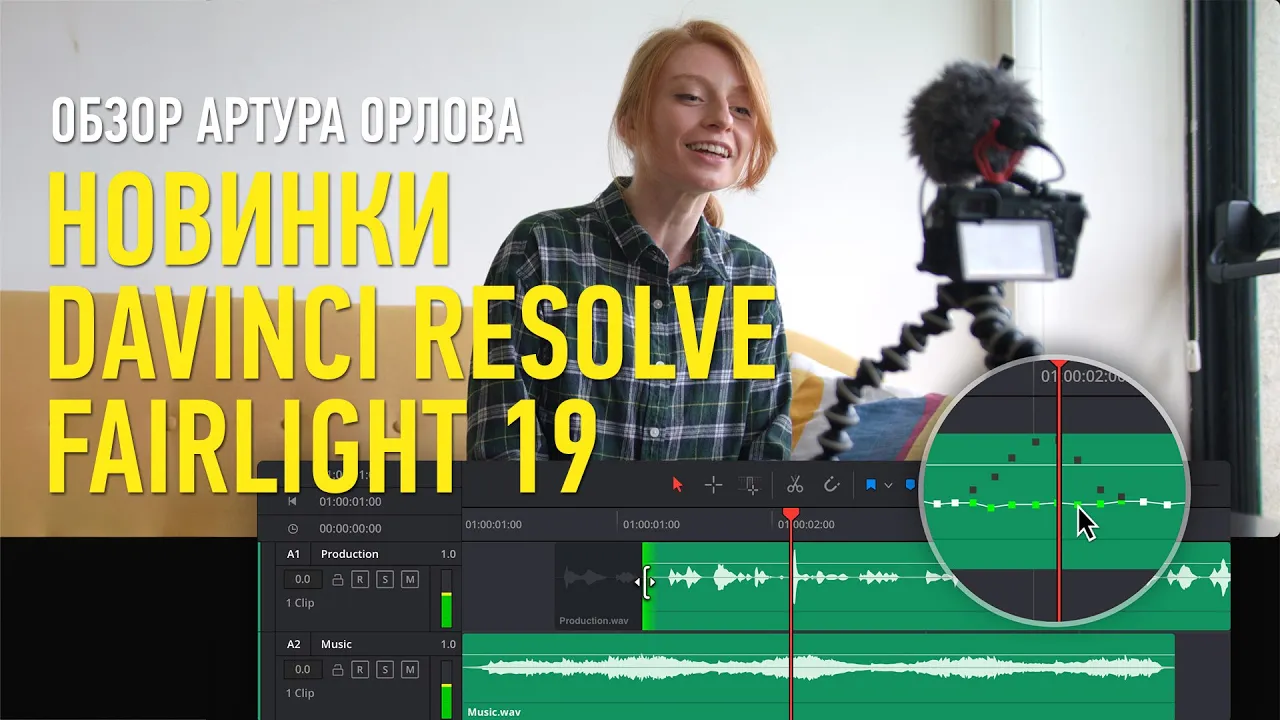This screenshot has height=720, width=1280.
Task: Click the 00:00:00:00 duration timecode
Action: point(350,528)
